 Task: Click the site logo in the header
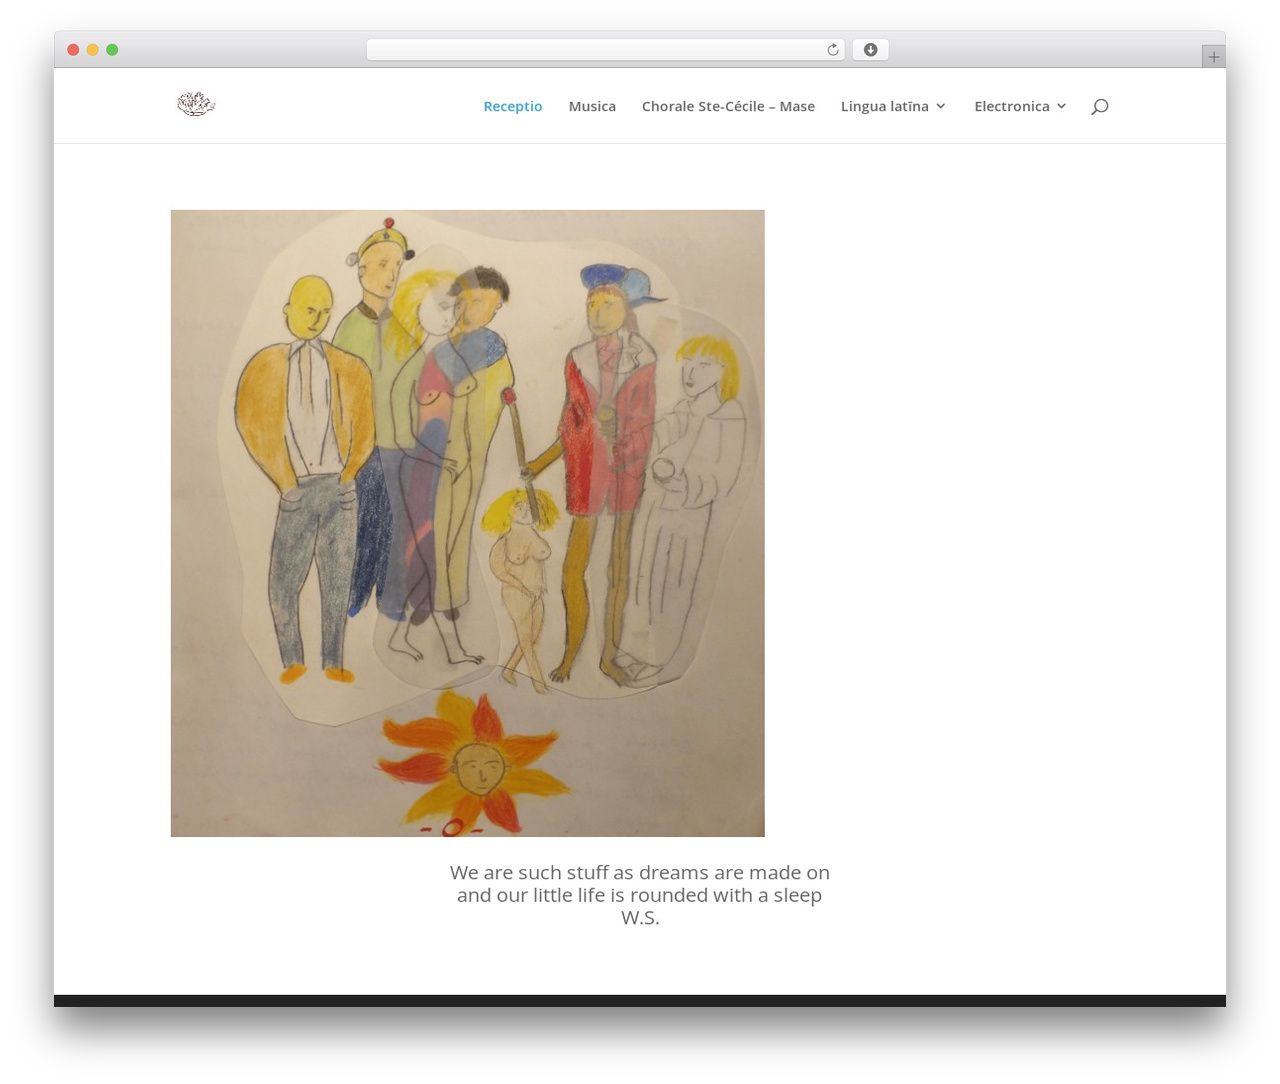point(196,104)
